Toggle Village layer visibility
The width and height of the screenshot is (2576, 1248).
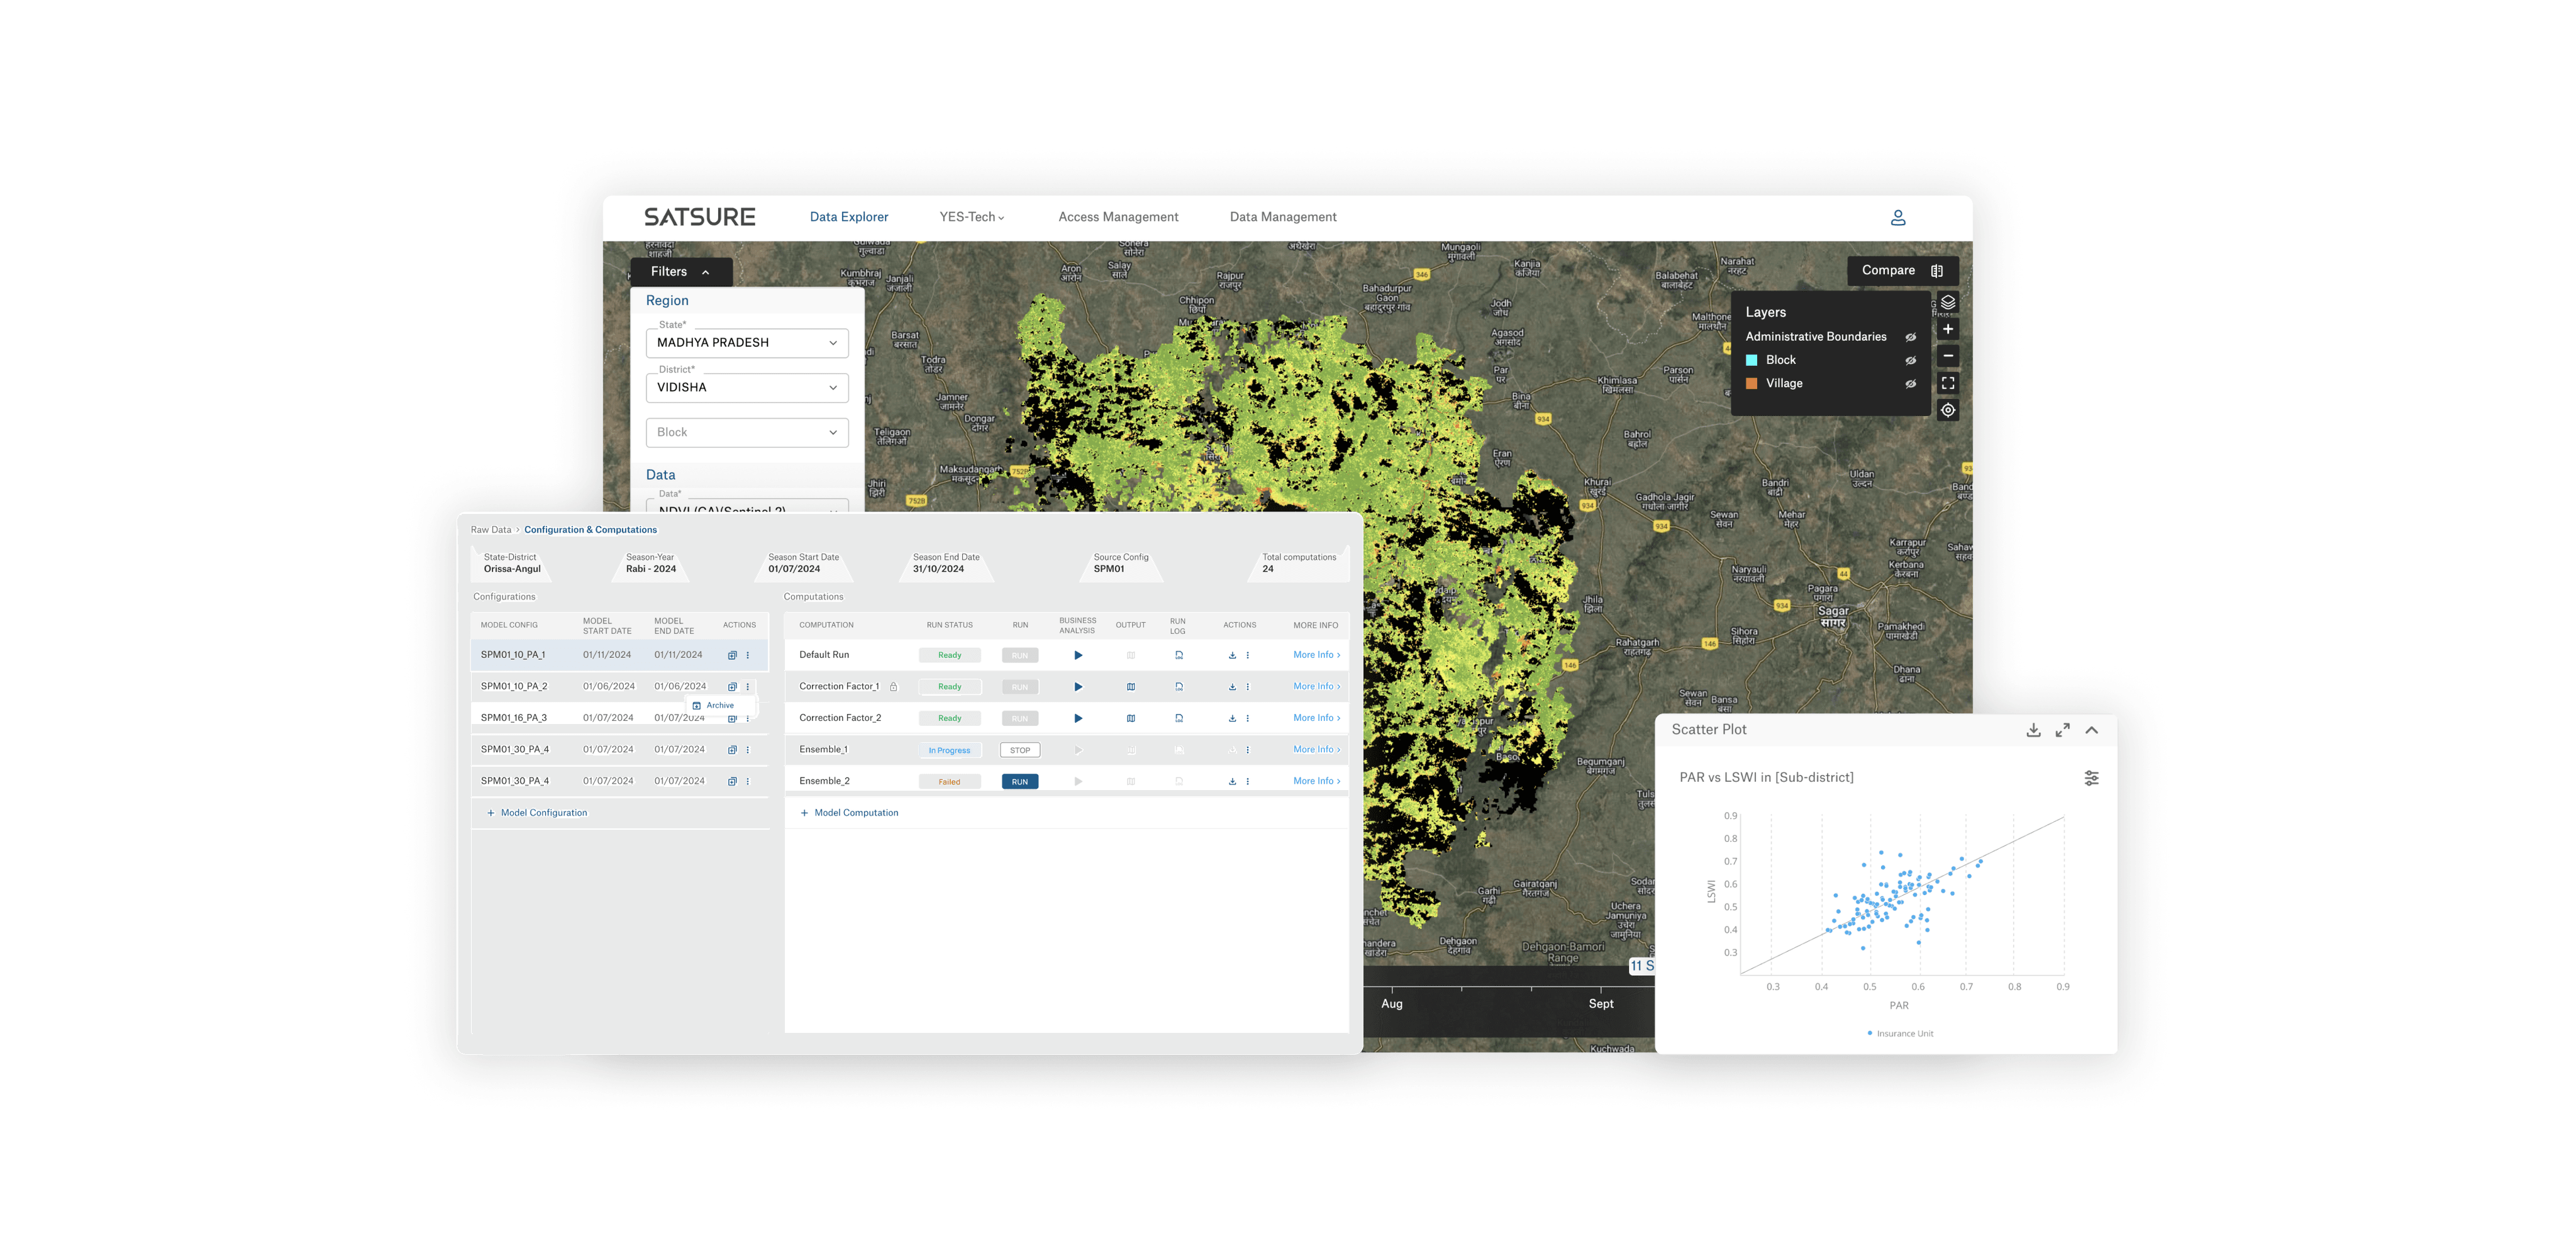(x=1910, y=384)
